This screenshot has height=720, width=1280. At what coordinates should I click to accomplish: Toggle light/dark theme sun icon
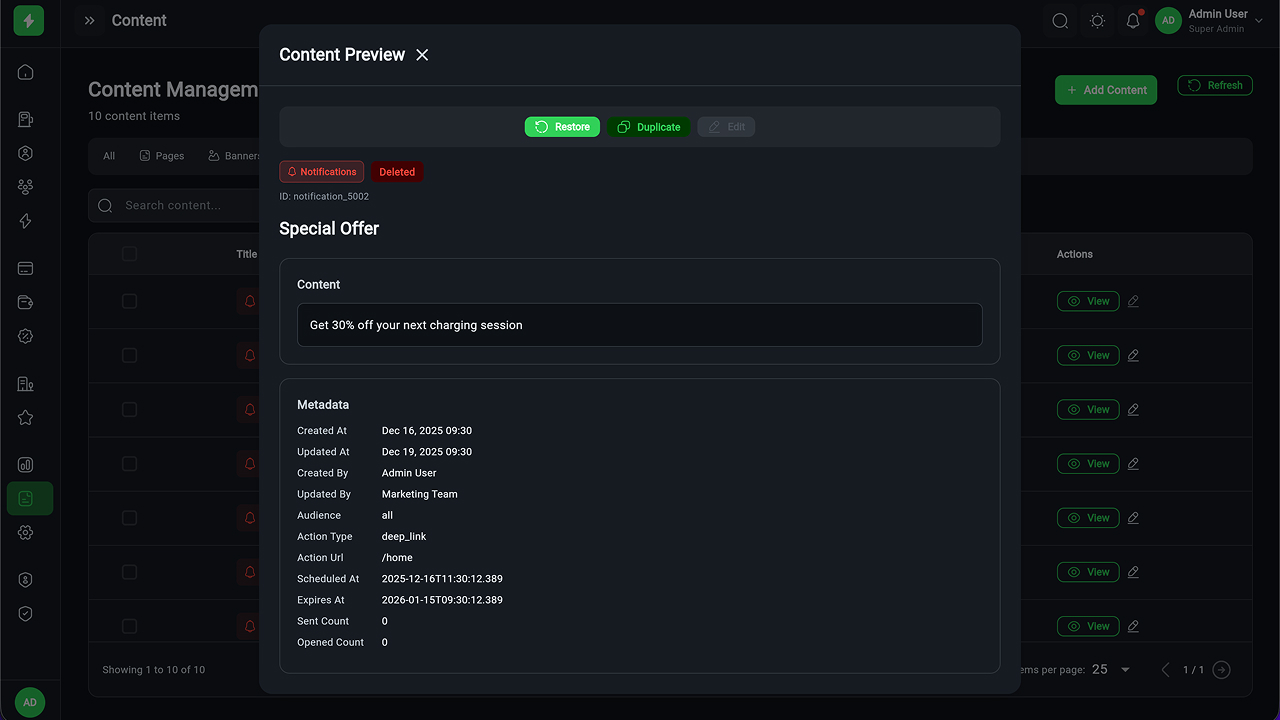coord(1097,21)
